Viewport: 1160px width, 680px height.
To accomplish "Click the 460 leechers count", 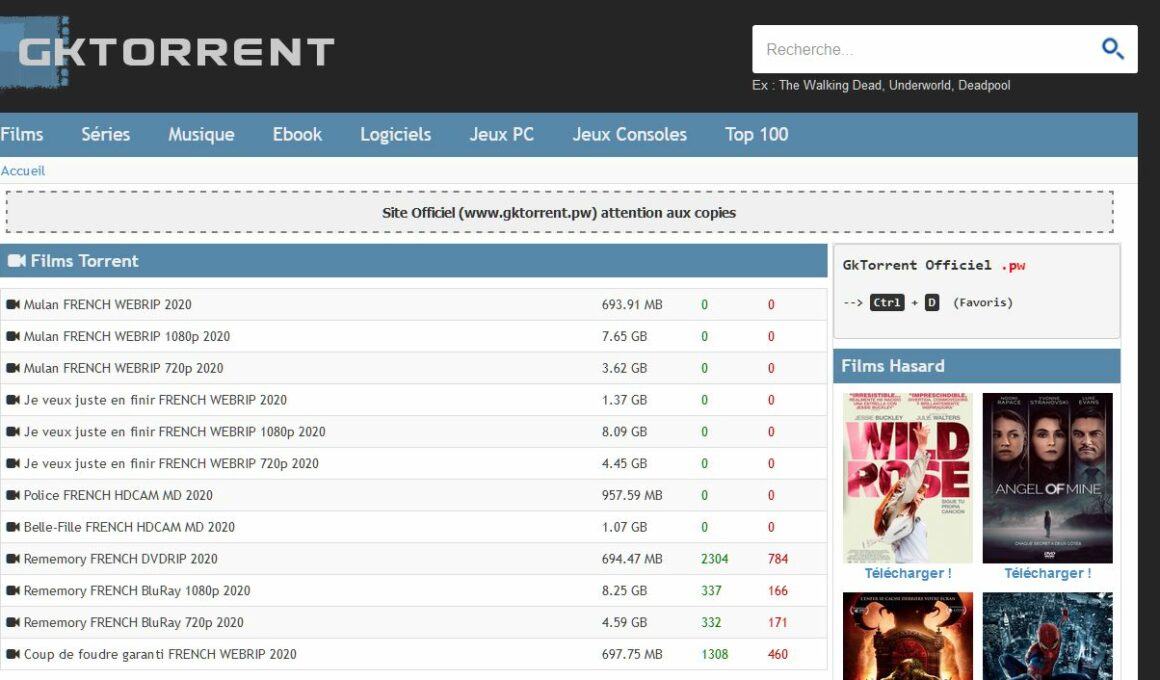I will 778,654.
